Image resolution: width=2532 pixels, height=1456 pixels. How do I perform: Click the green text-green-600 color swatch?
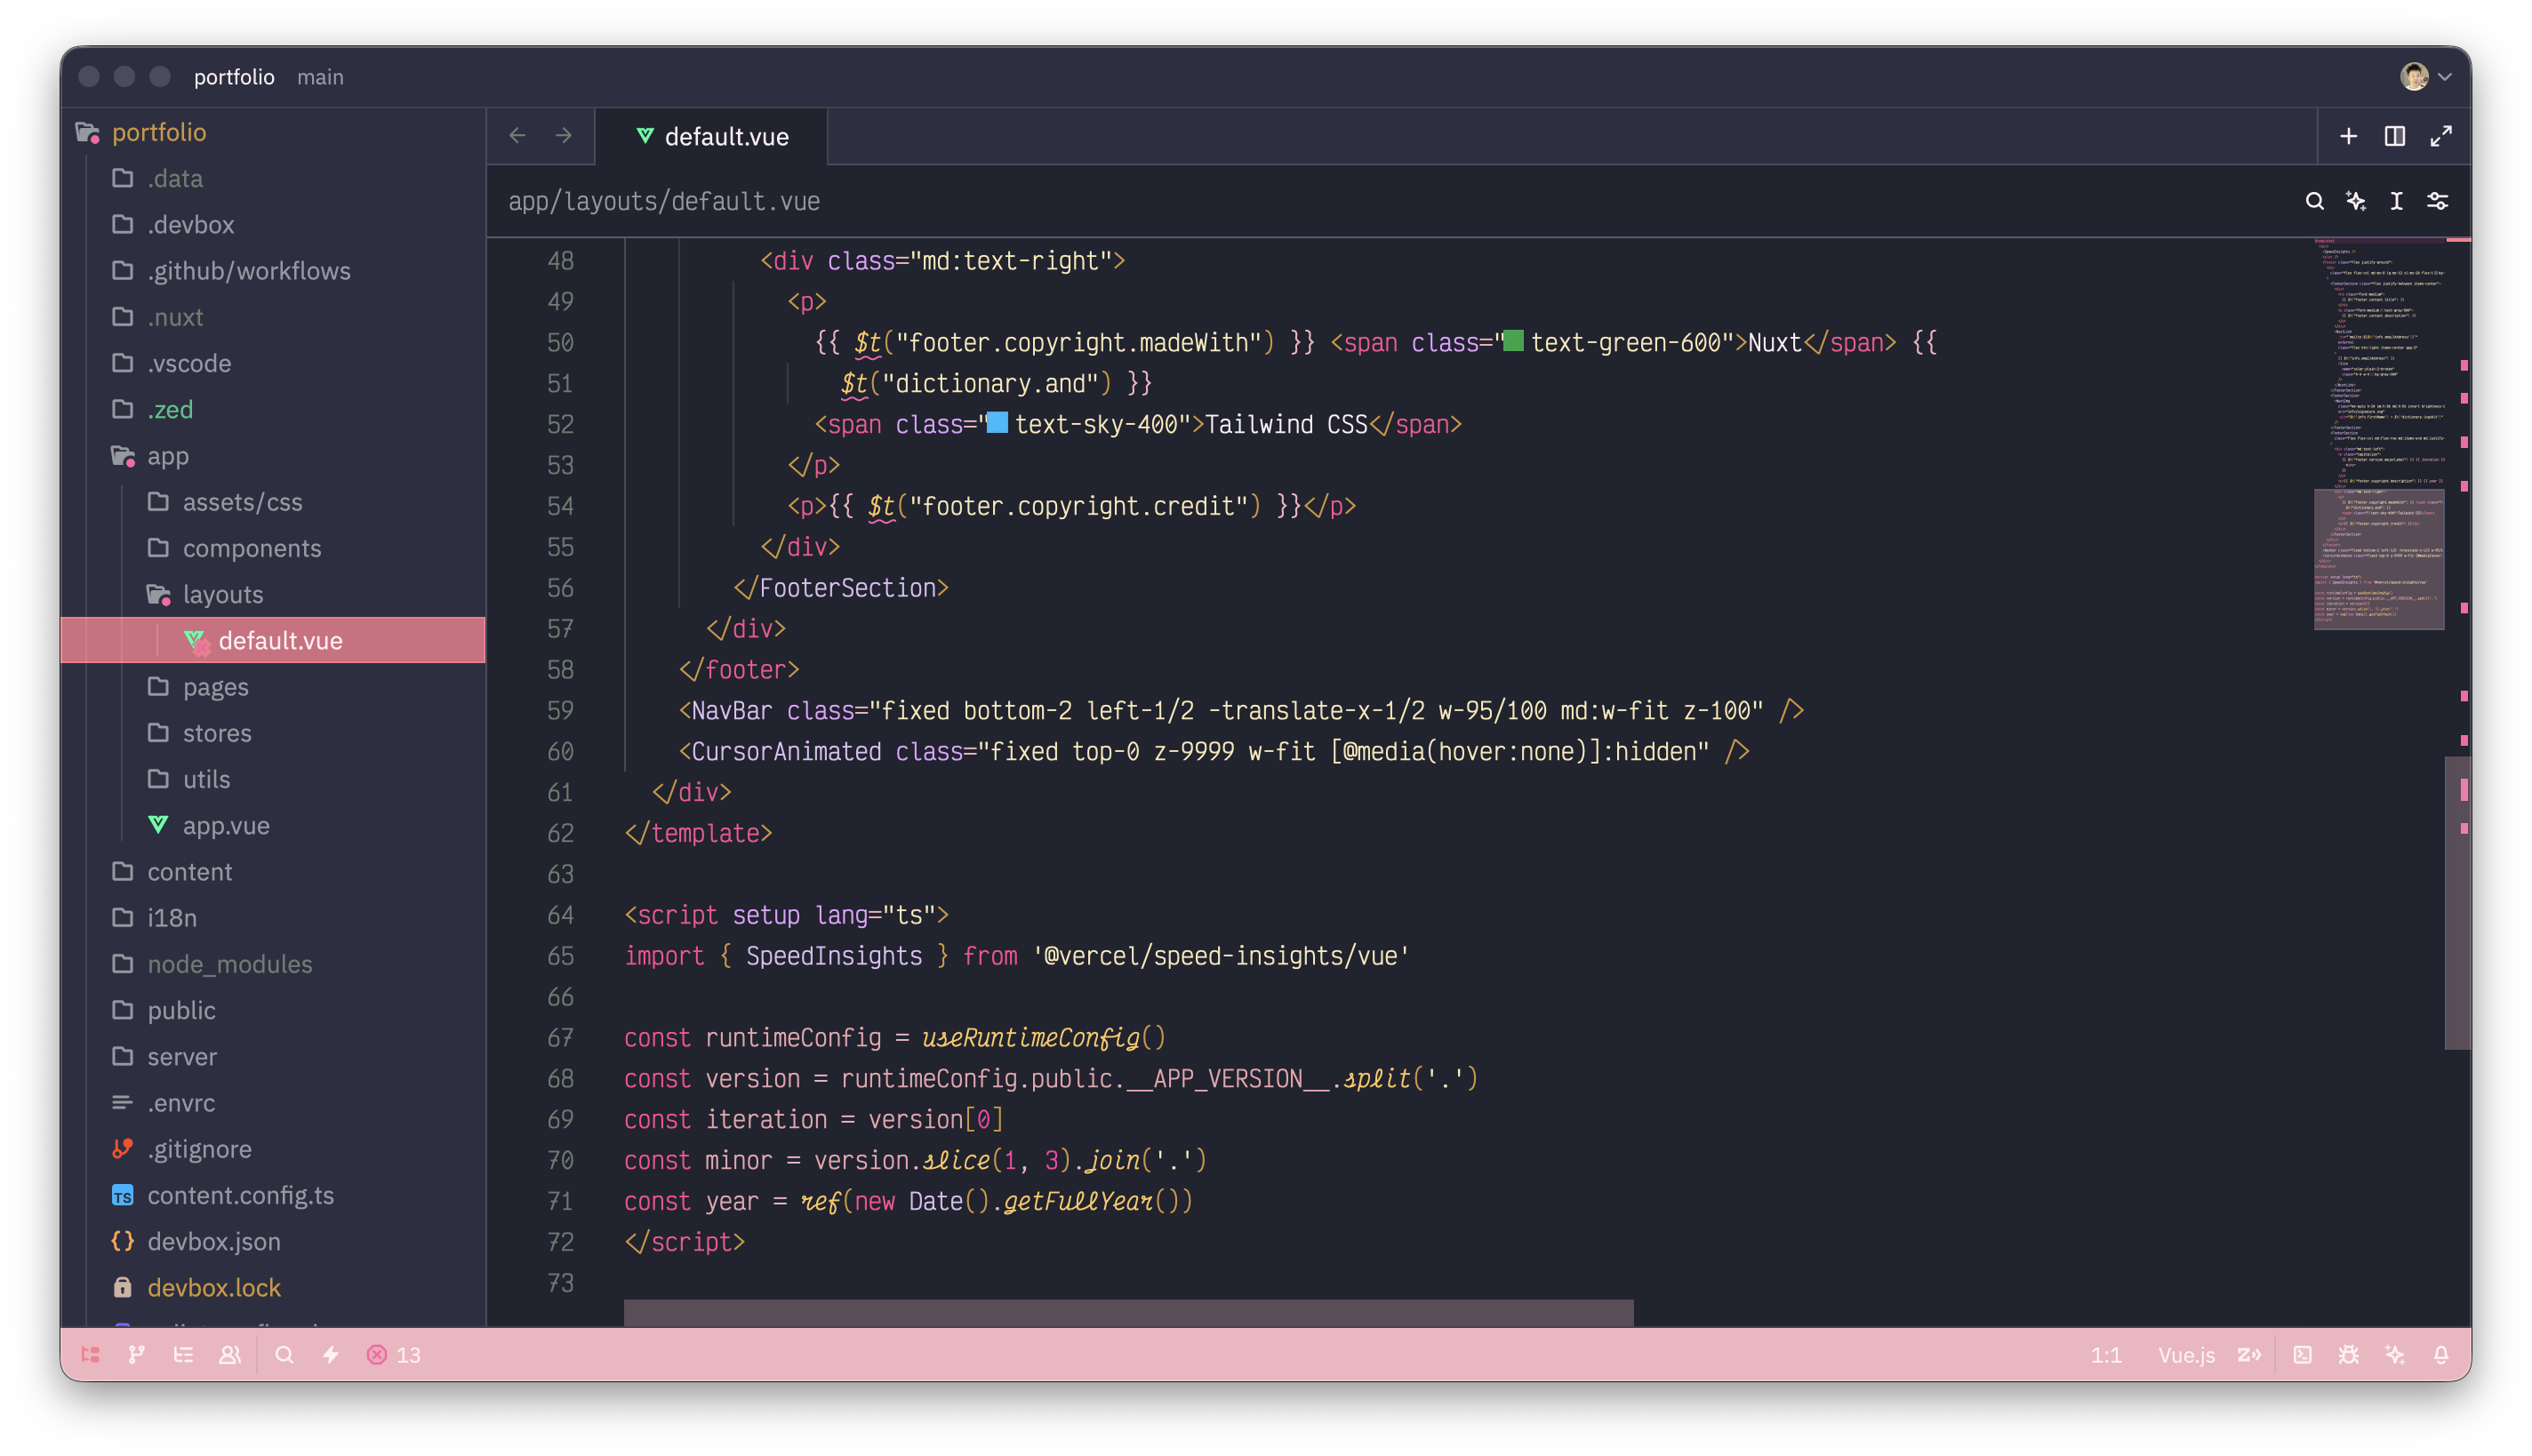pyautogui.click(x=1513, y=341)
